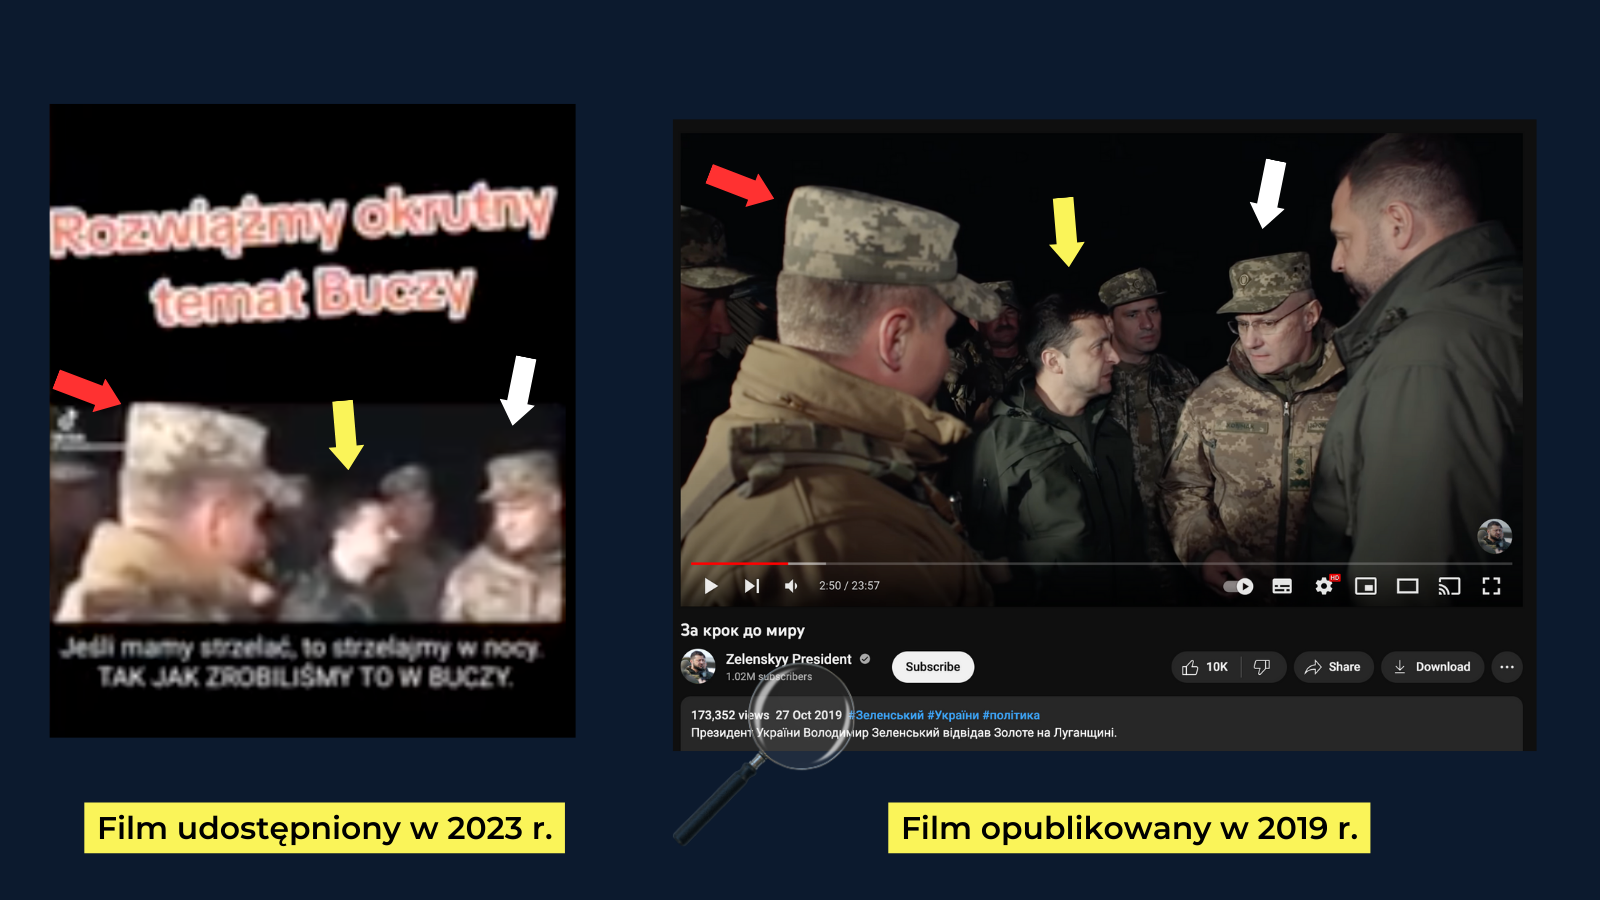Image resolution: width=1600 pixels, height=900 pixels.
Task: Open Zelenskyy President channel avatar
Action: [698, 666]
